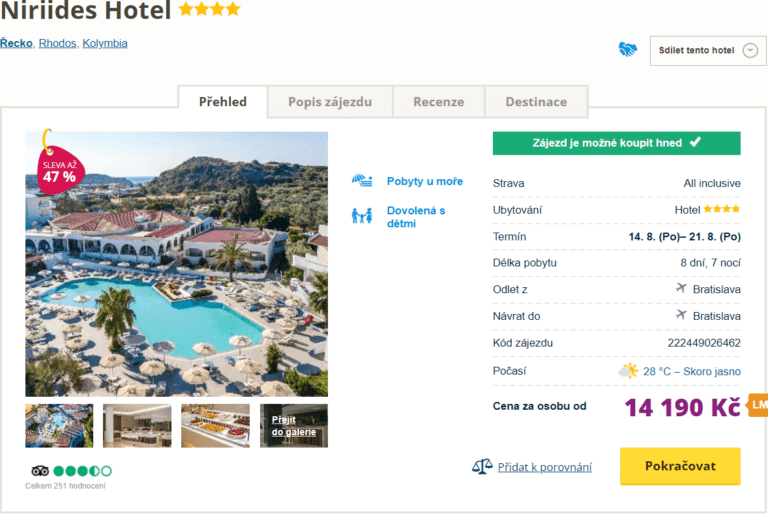768x514 pixels.
Task: View the hotel room thumbnail
Action: [x=137, y=425]
